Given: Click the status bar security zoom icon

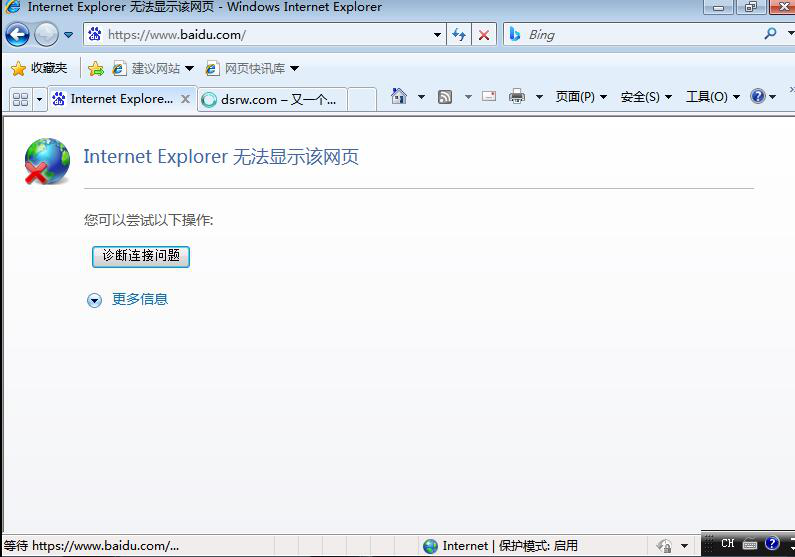Looking at the screenshot, I should (x=664, y=546).
